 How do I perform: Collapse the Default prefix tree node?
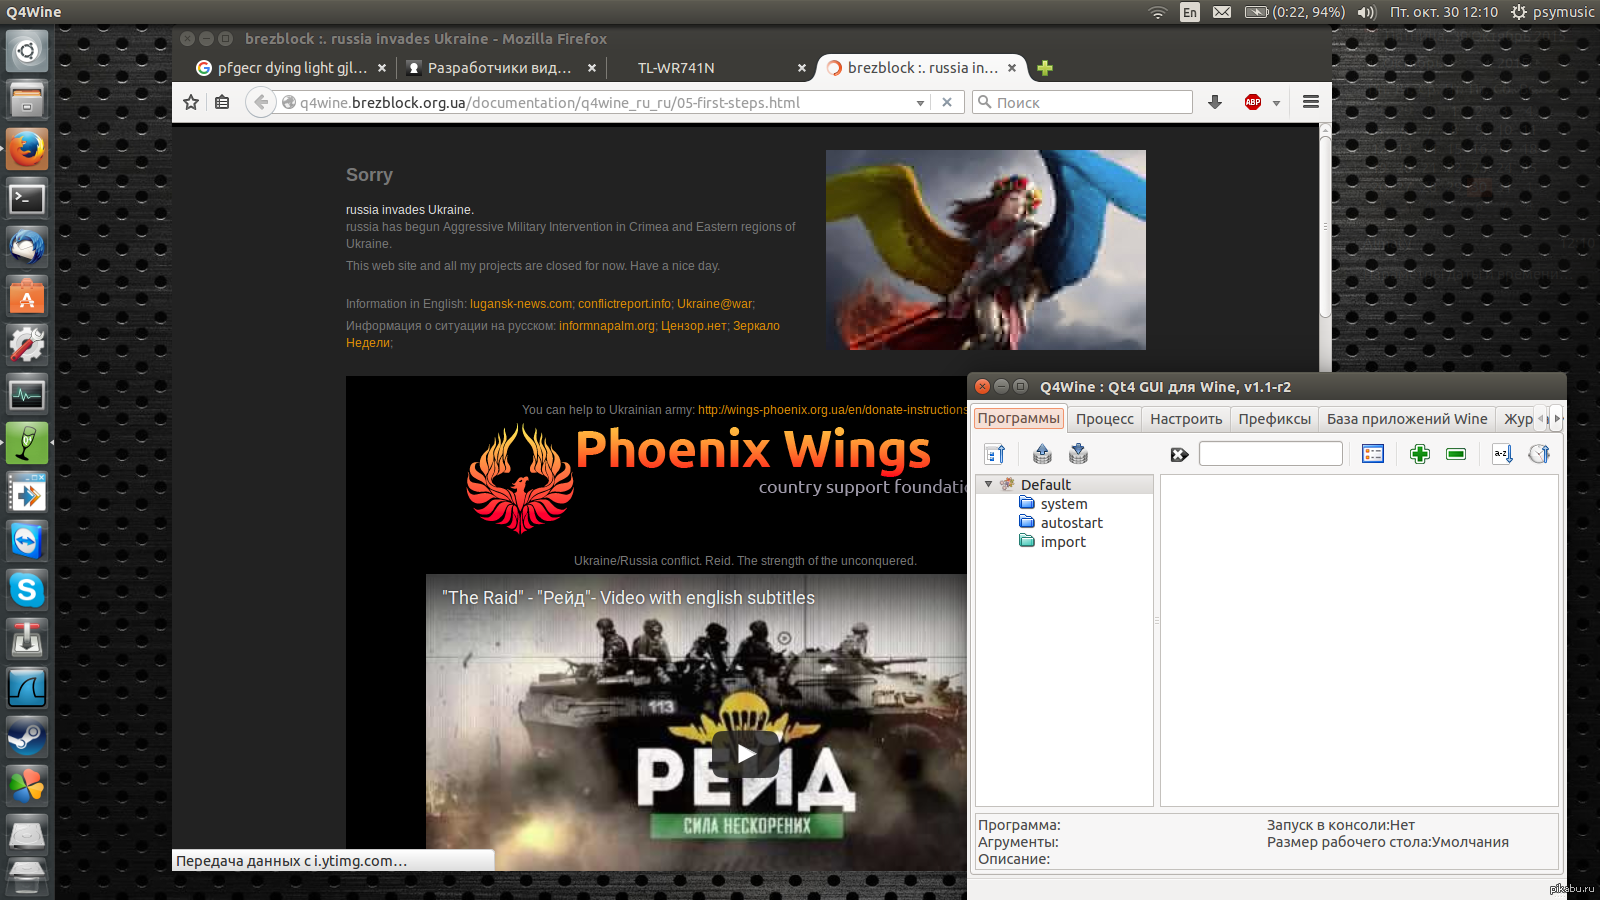pyautogui.click(x=989, y=484)
